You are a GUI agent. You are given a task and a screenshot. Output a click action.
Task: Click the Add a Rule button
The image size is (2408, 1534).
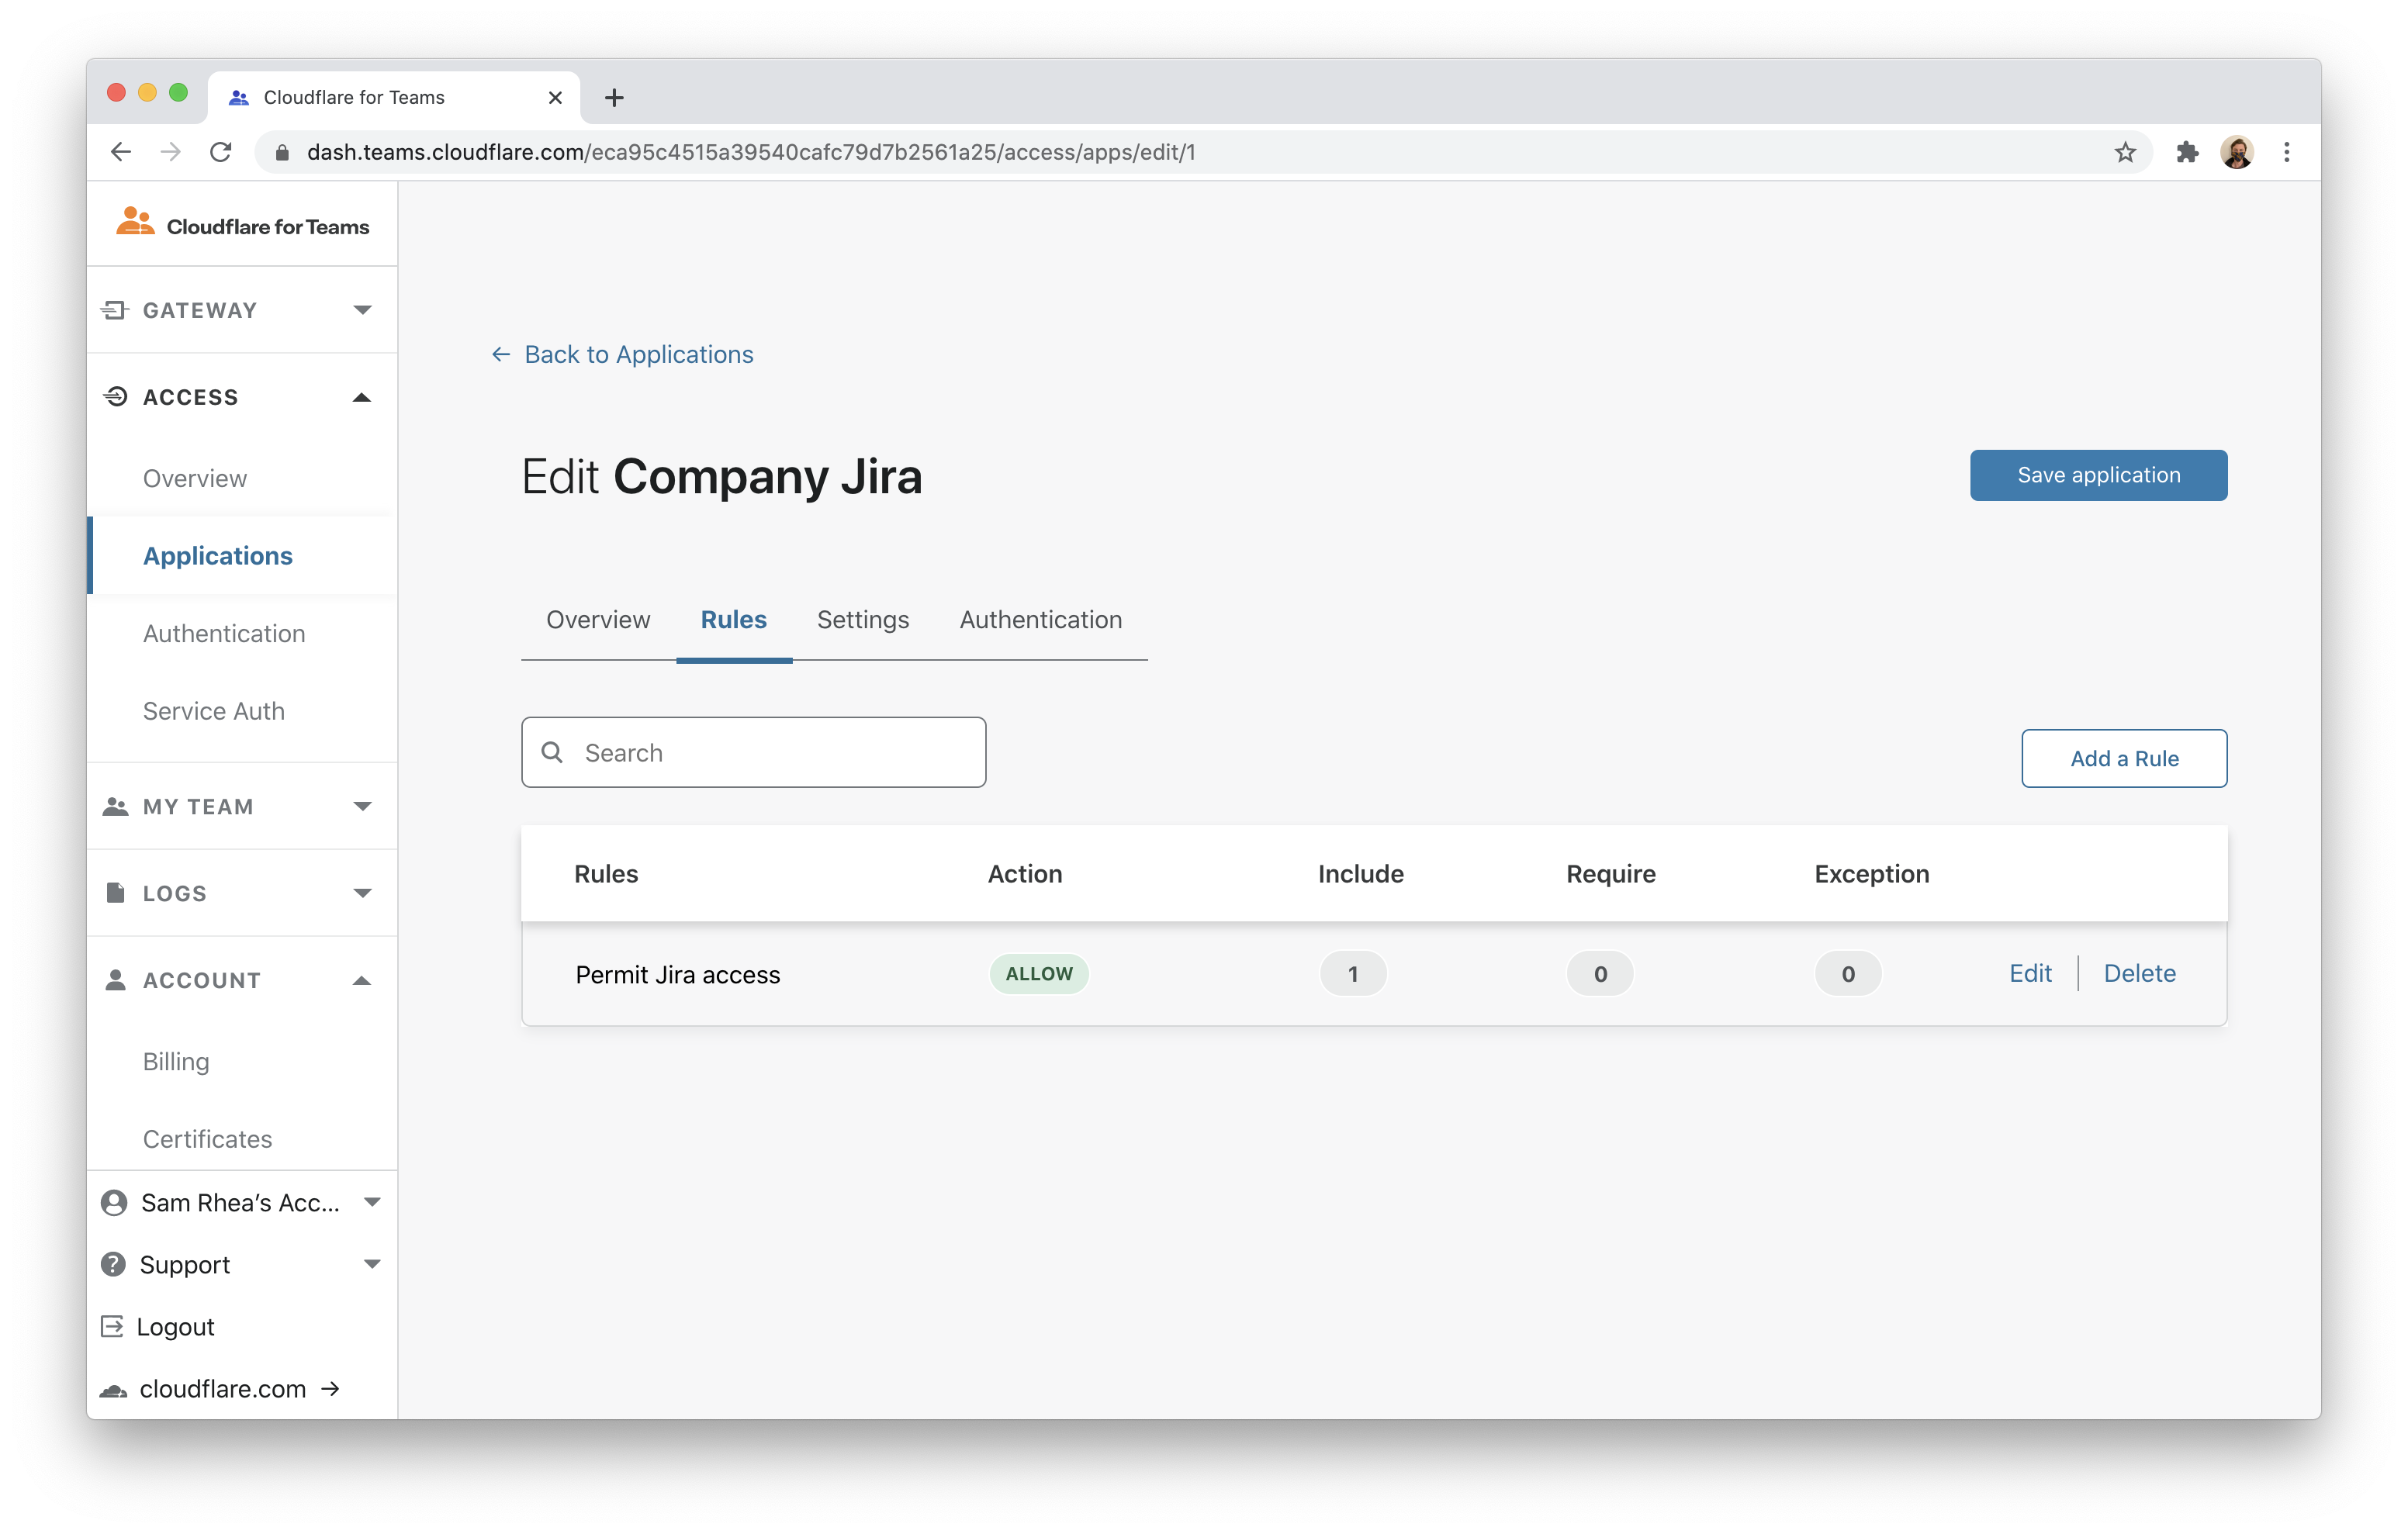[2123, 758]
